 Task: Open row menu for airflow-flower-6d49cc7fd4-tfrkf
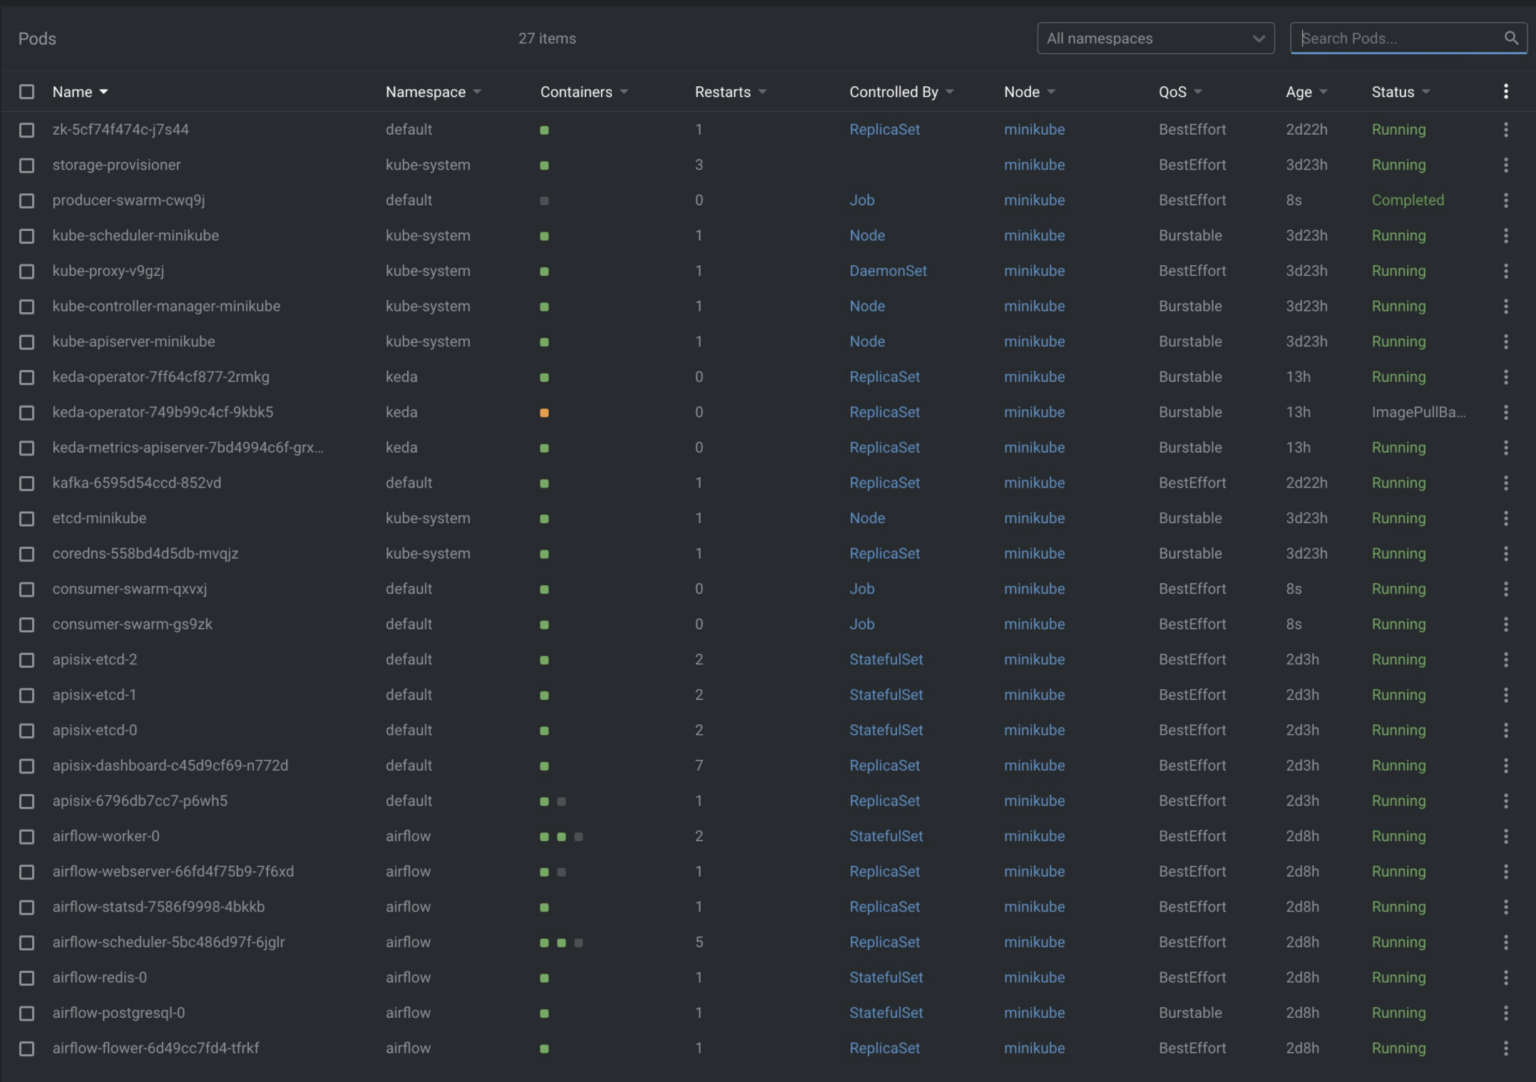1505,1049
